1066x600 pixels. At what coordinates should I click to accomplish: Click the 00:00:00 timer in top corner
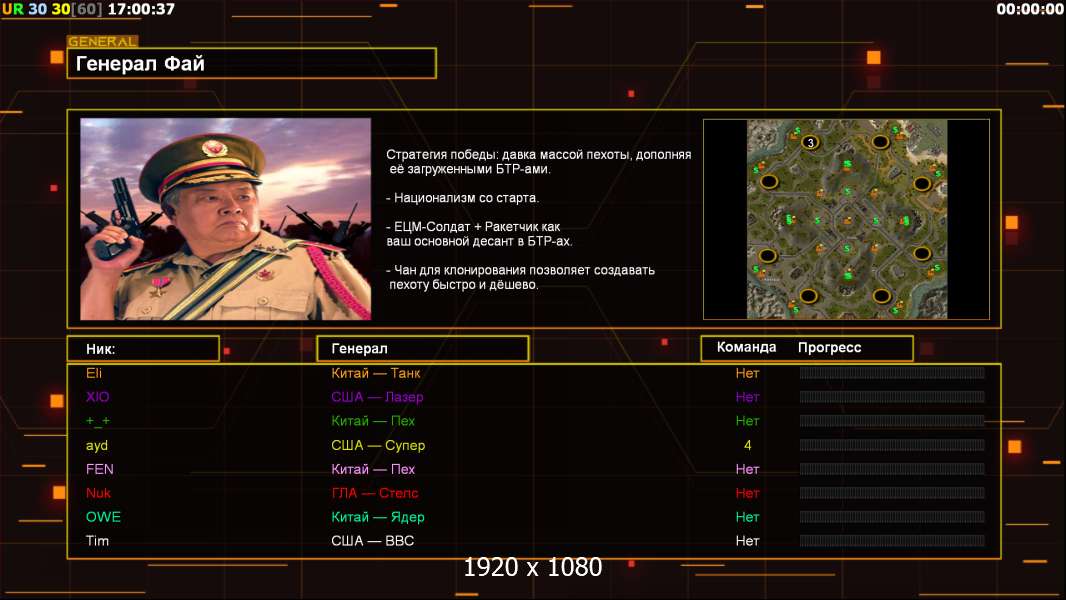[1029, 9]
